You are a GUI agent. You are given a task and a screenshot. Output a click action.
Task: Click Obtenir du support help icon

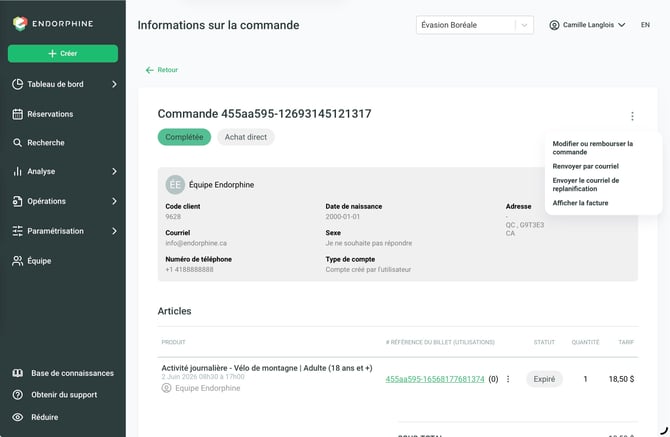[x=18, y=395]
